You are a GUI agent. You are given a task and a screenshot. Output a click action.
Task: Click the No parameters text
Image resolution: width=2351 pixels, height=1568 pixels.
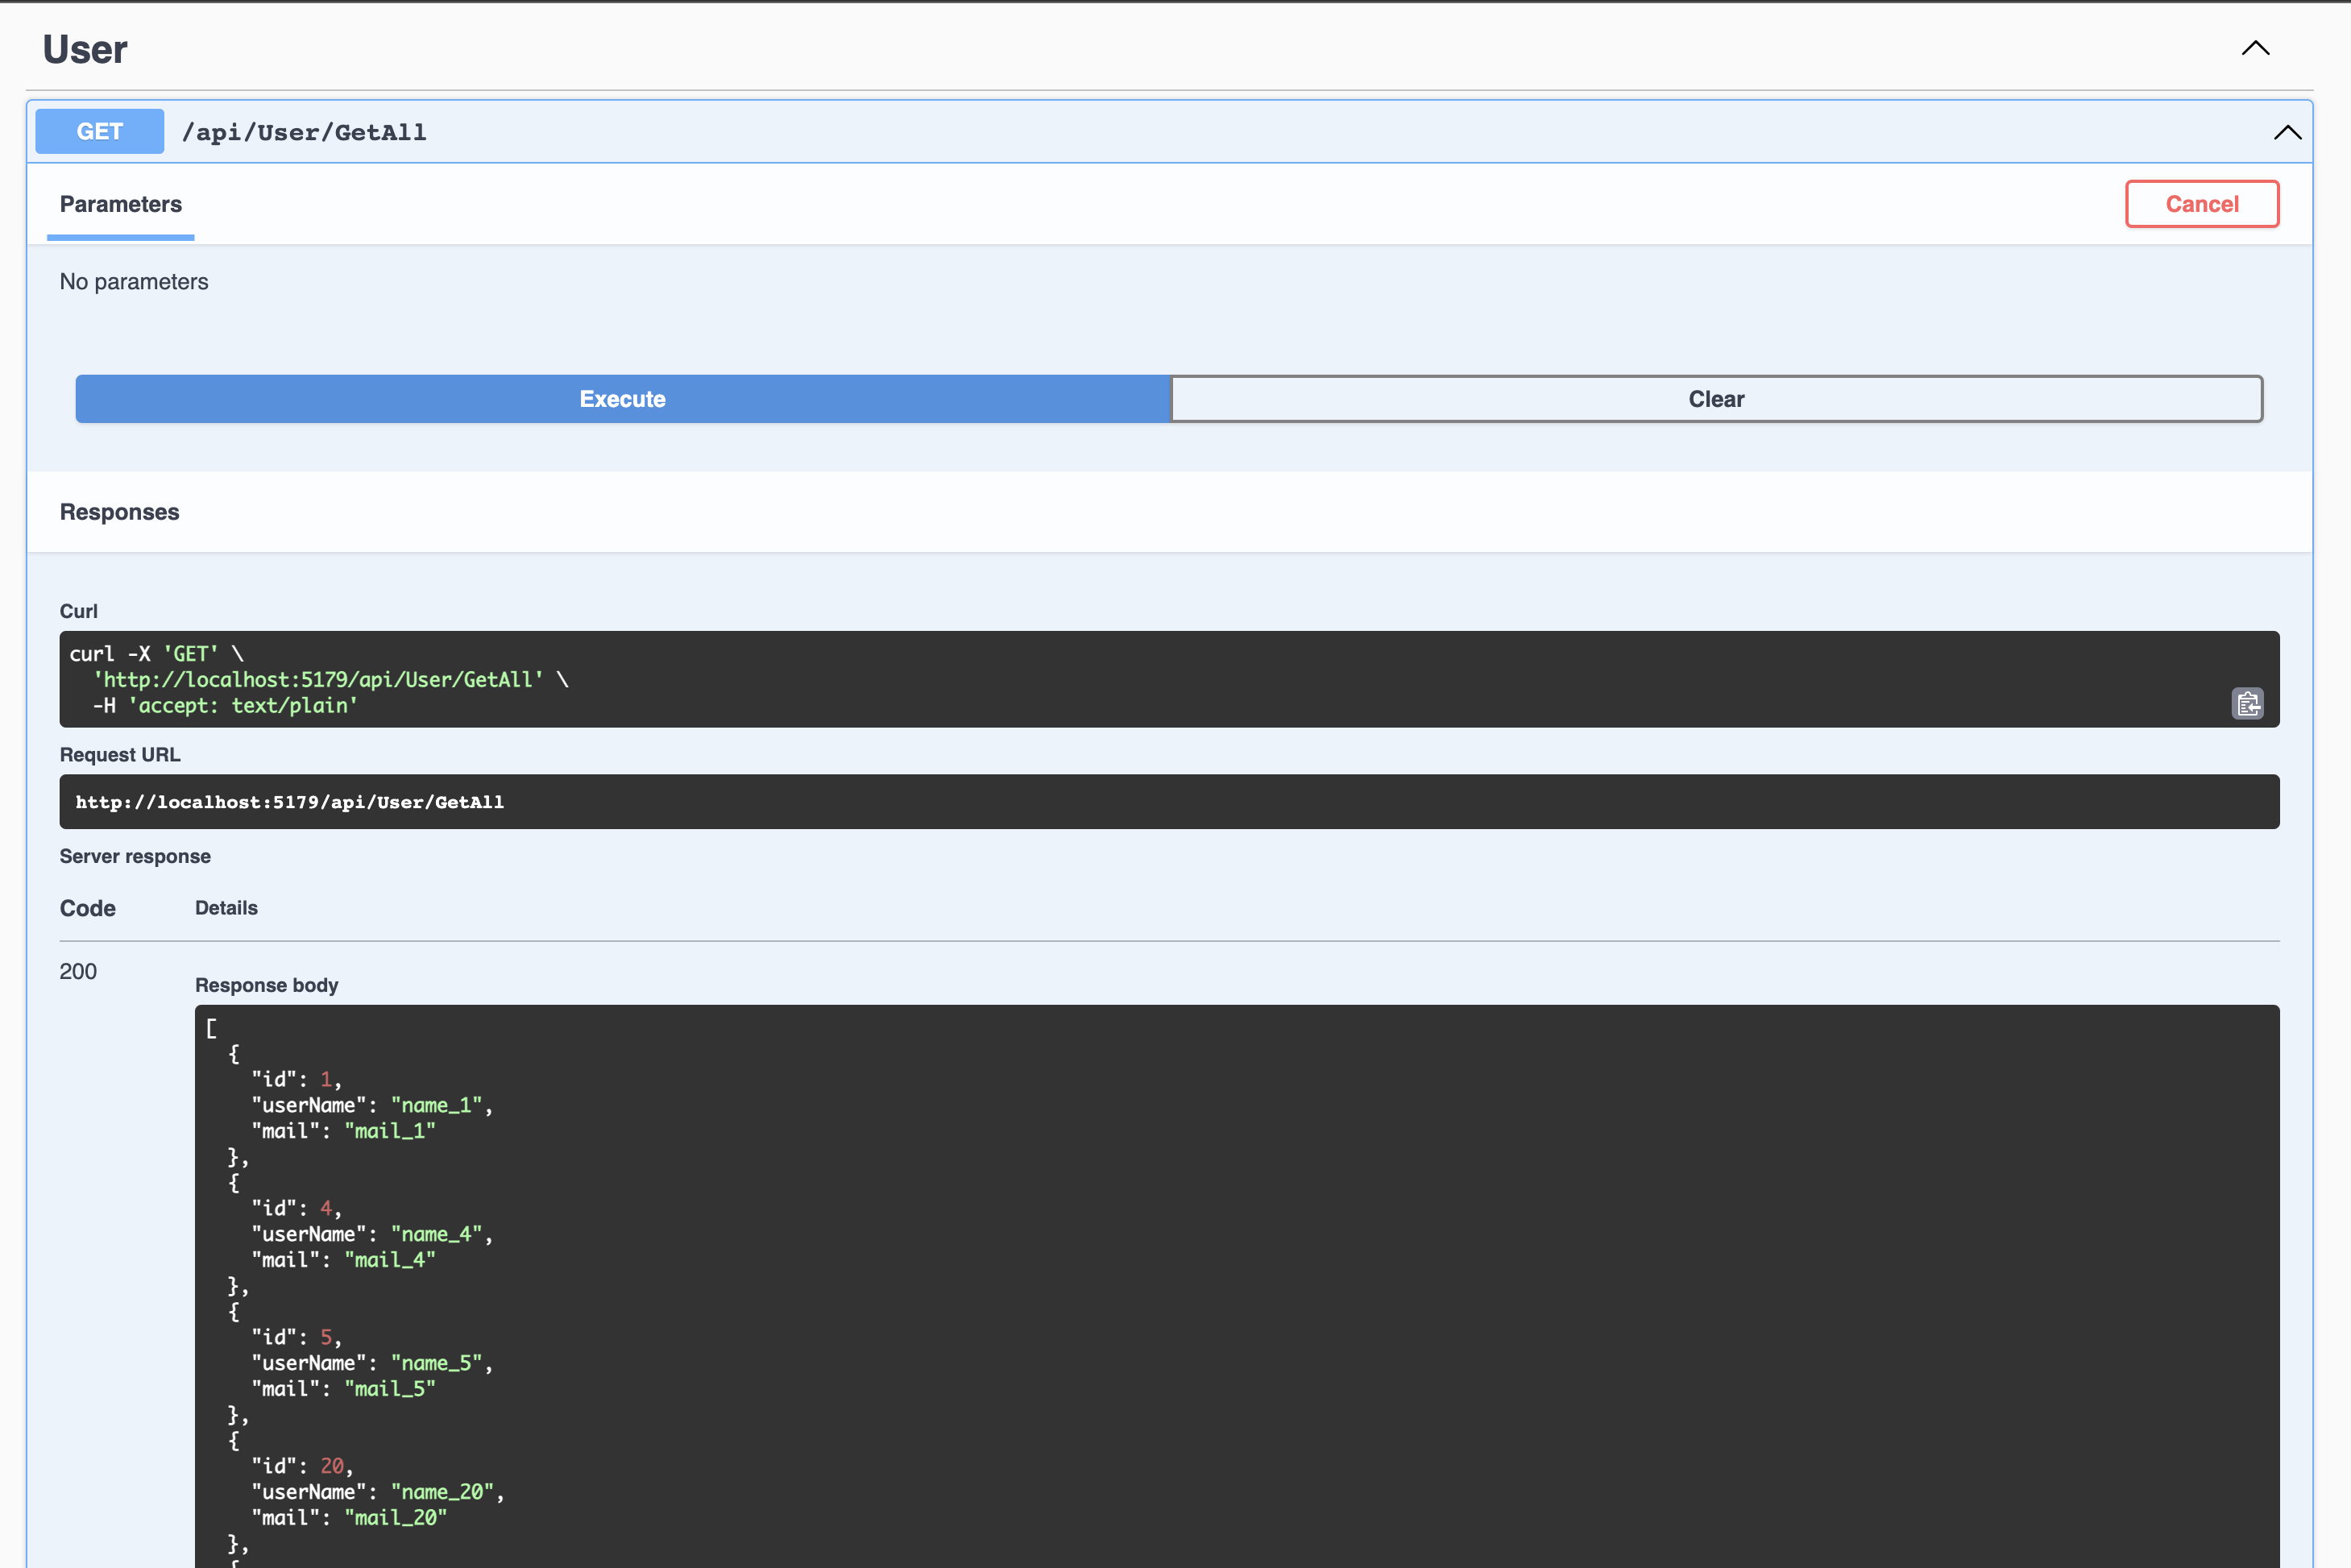pos(134,282)
